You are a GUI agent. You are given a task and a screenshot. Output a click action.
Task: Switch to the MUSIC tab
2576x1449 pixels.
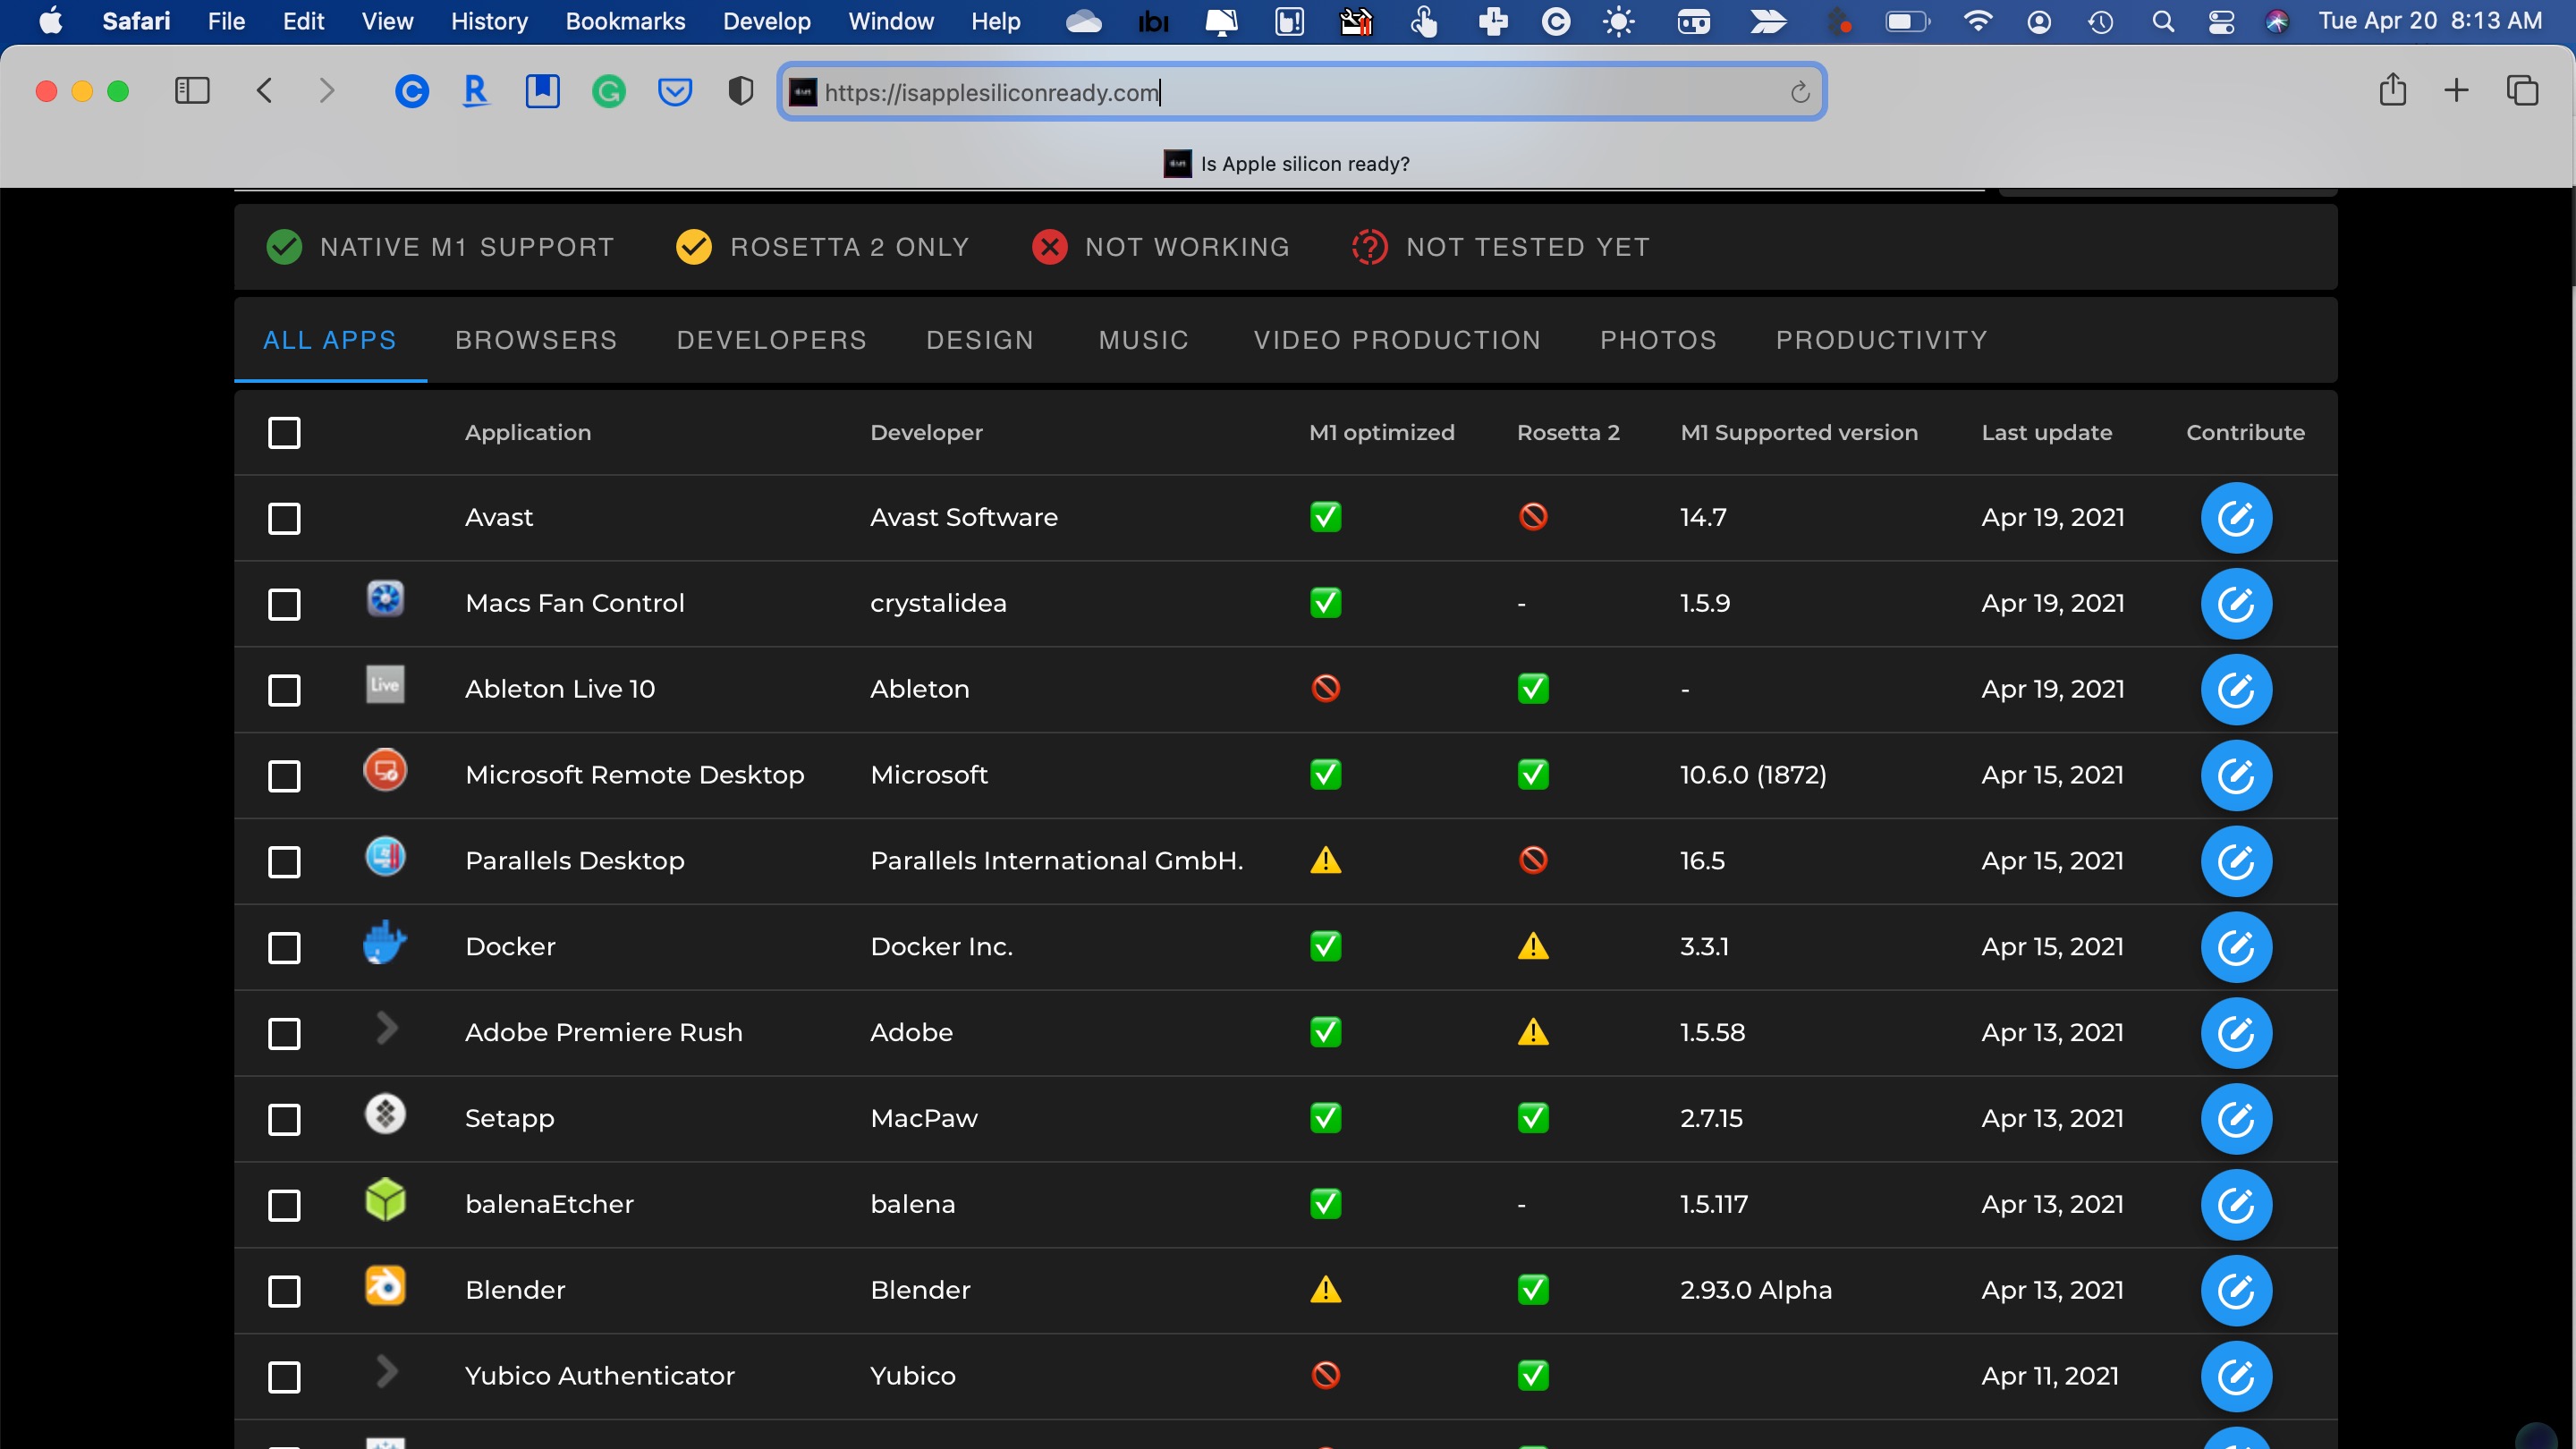(x=1144, y=340)
